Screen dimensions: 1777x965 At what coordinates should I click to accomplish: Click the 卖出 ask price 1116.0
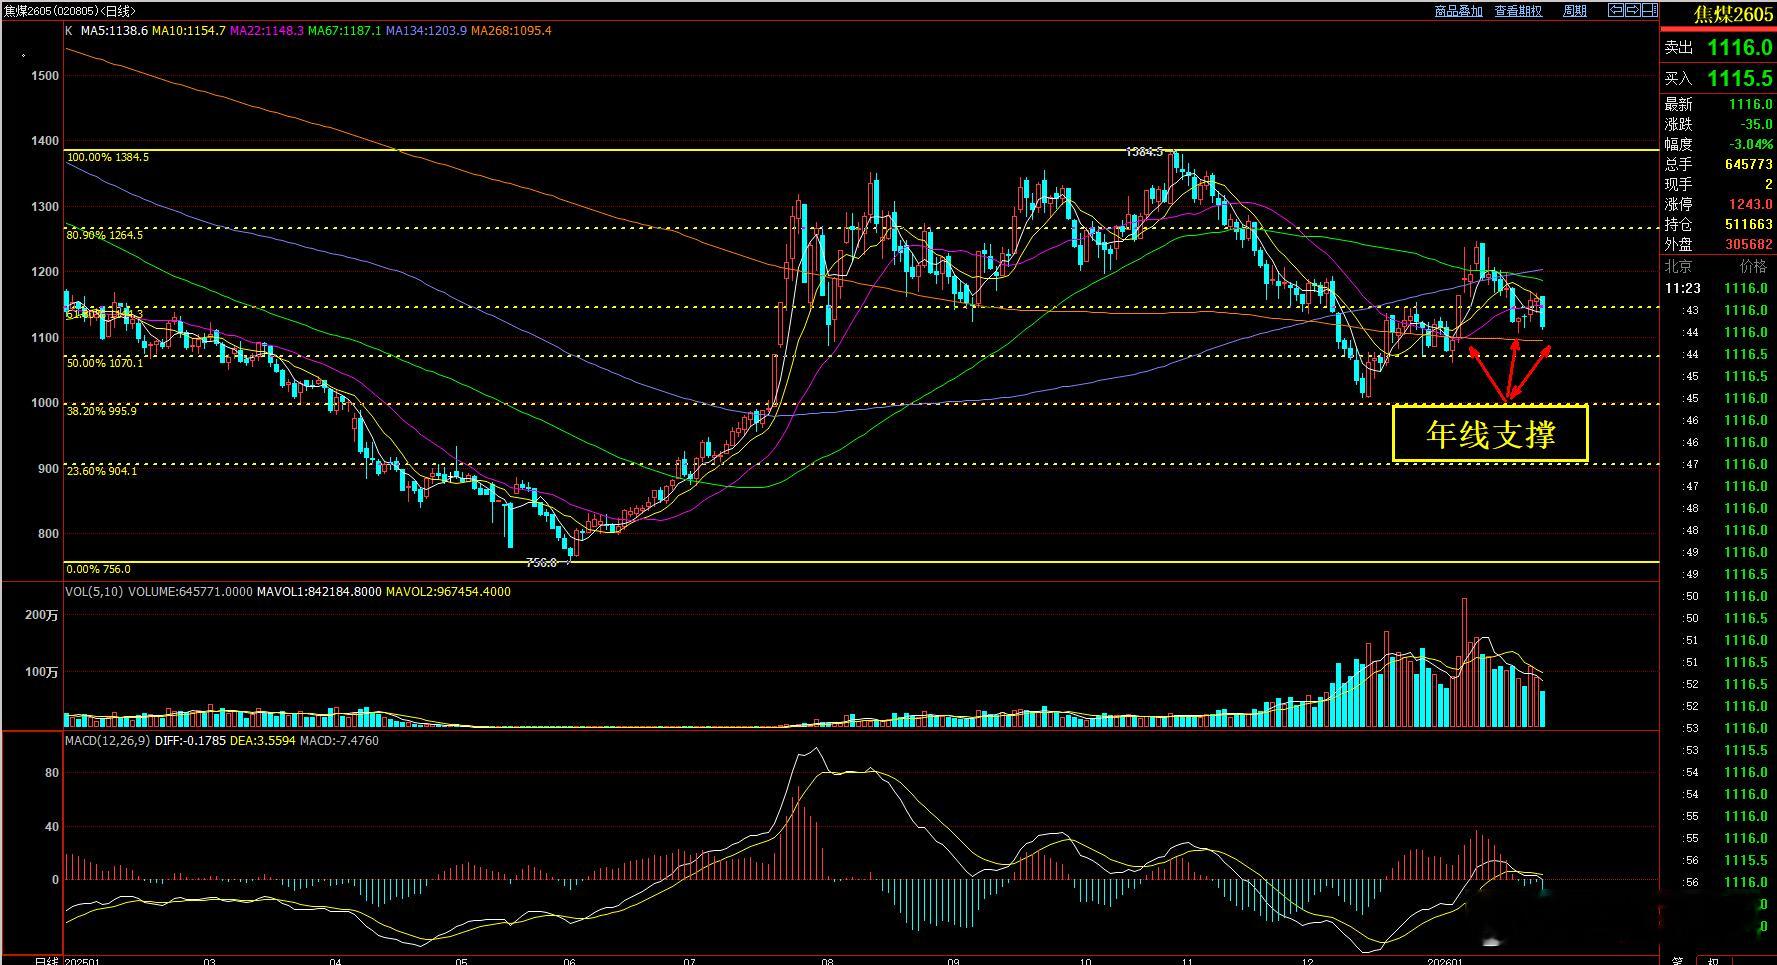click(1739, 48)
